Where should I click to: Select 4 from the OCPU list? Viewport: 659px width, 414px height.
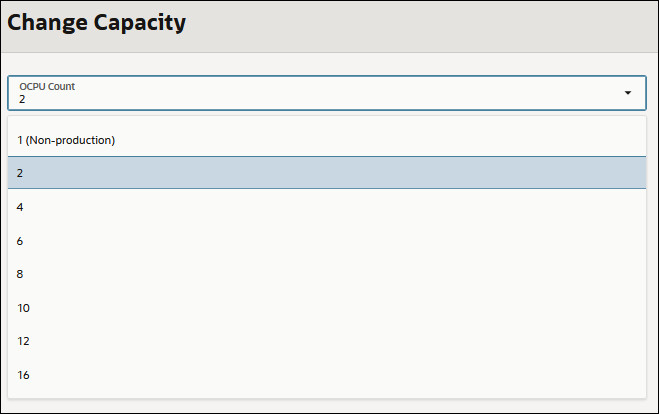click(21, 207)
